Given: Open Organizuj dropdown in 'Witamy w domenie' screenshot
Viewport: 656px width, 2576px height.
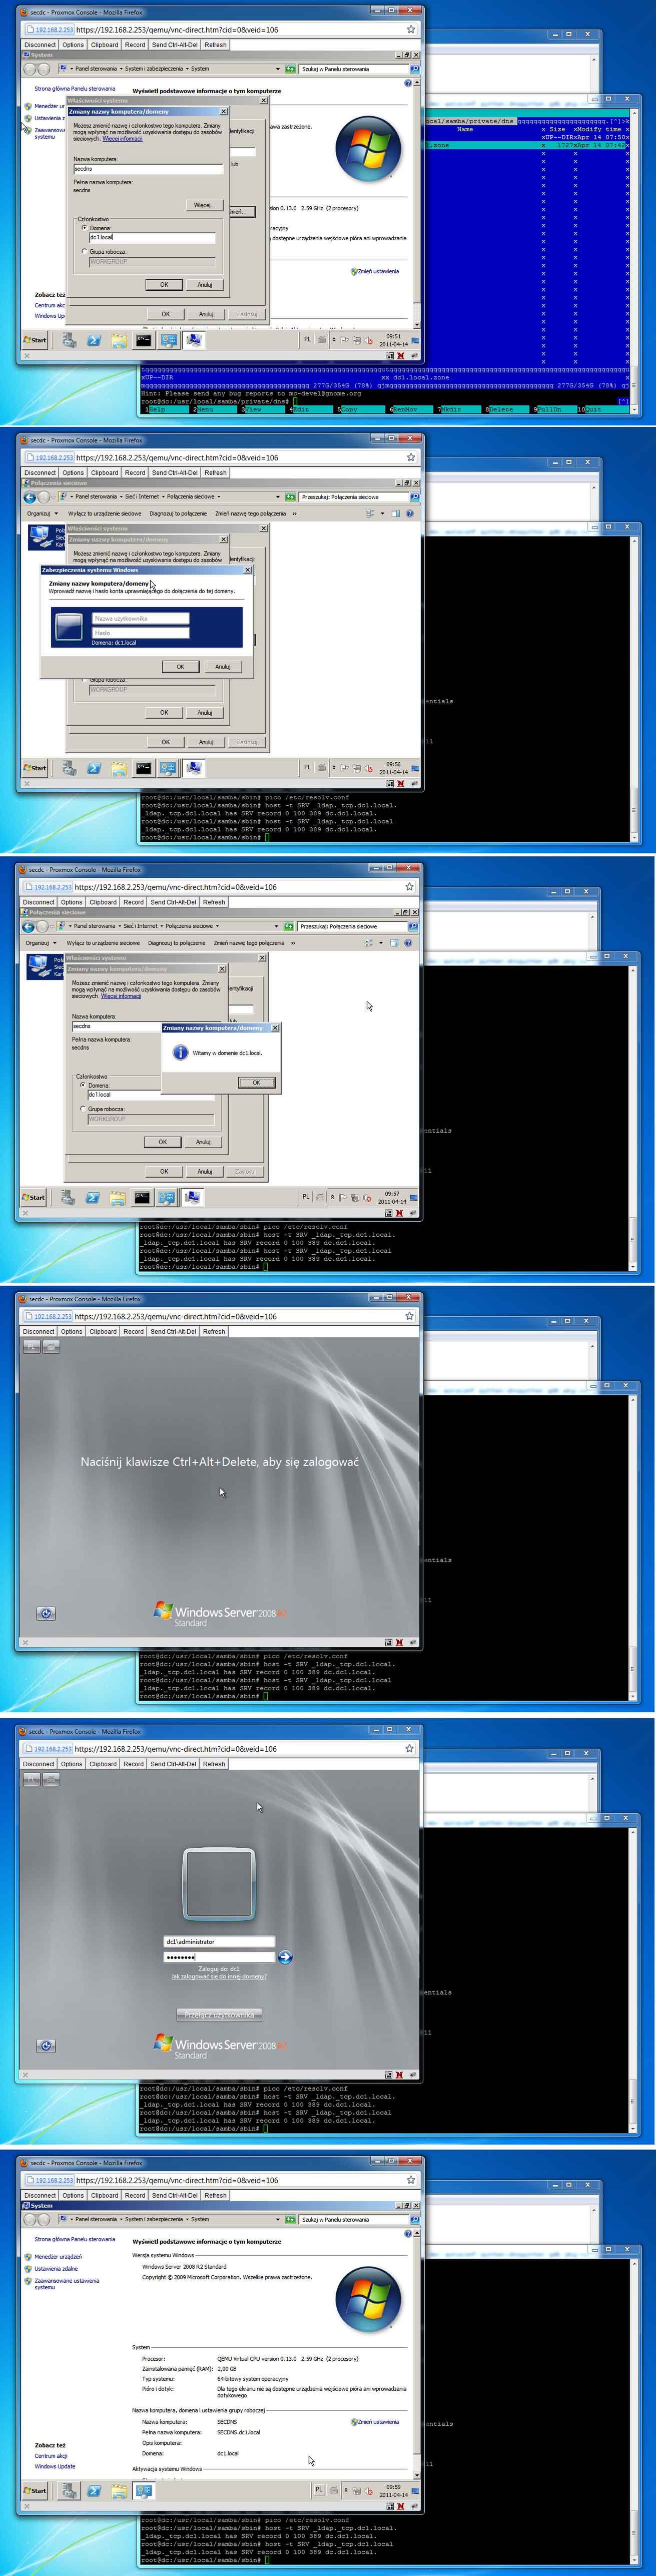Looking at the screenshot, I should point(40,943).
